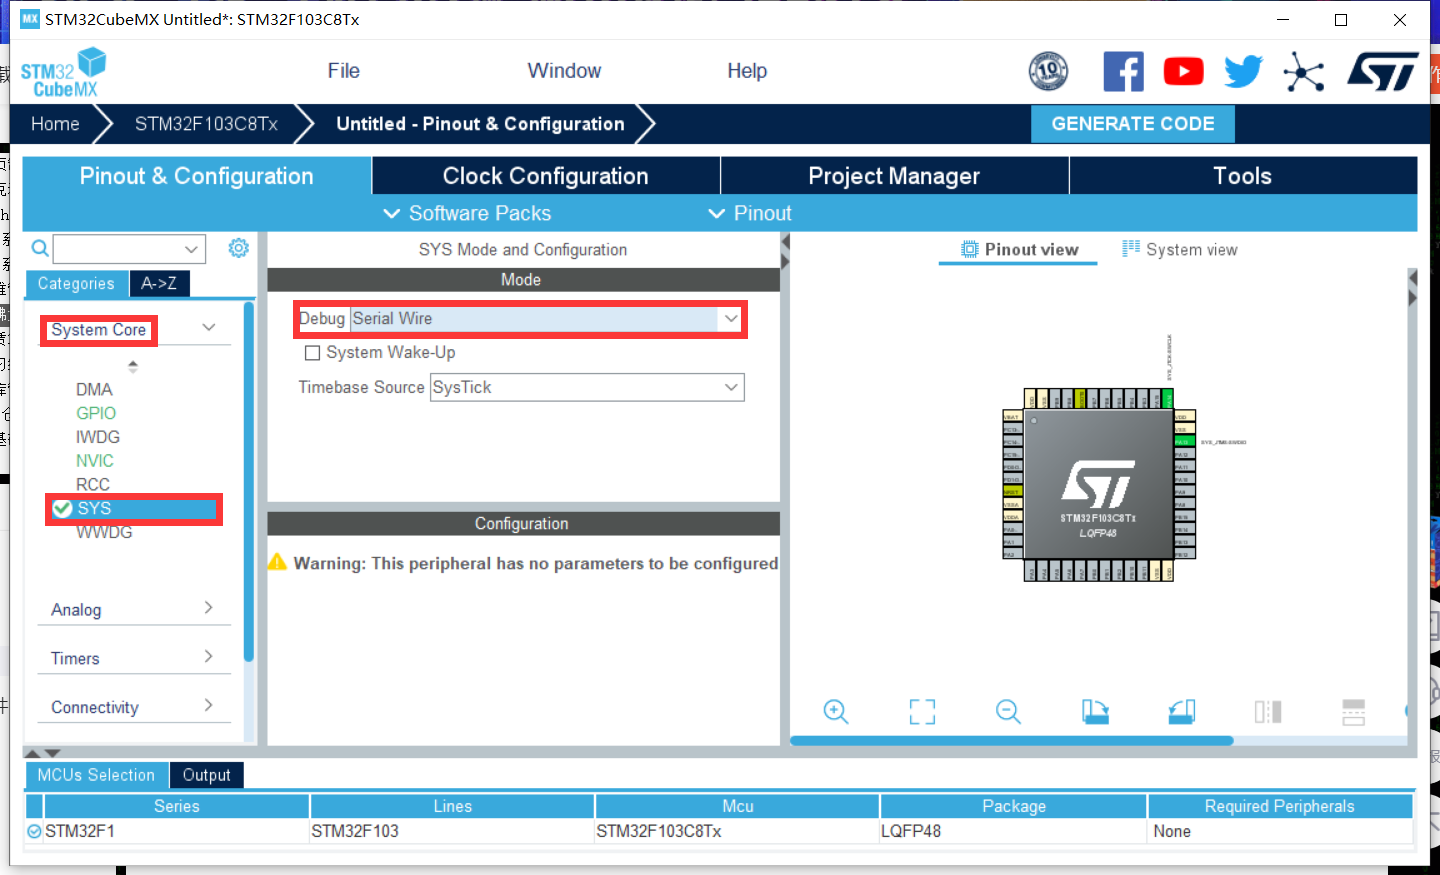Switch to System view

tap(1180, 250)
